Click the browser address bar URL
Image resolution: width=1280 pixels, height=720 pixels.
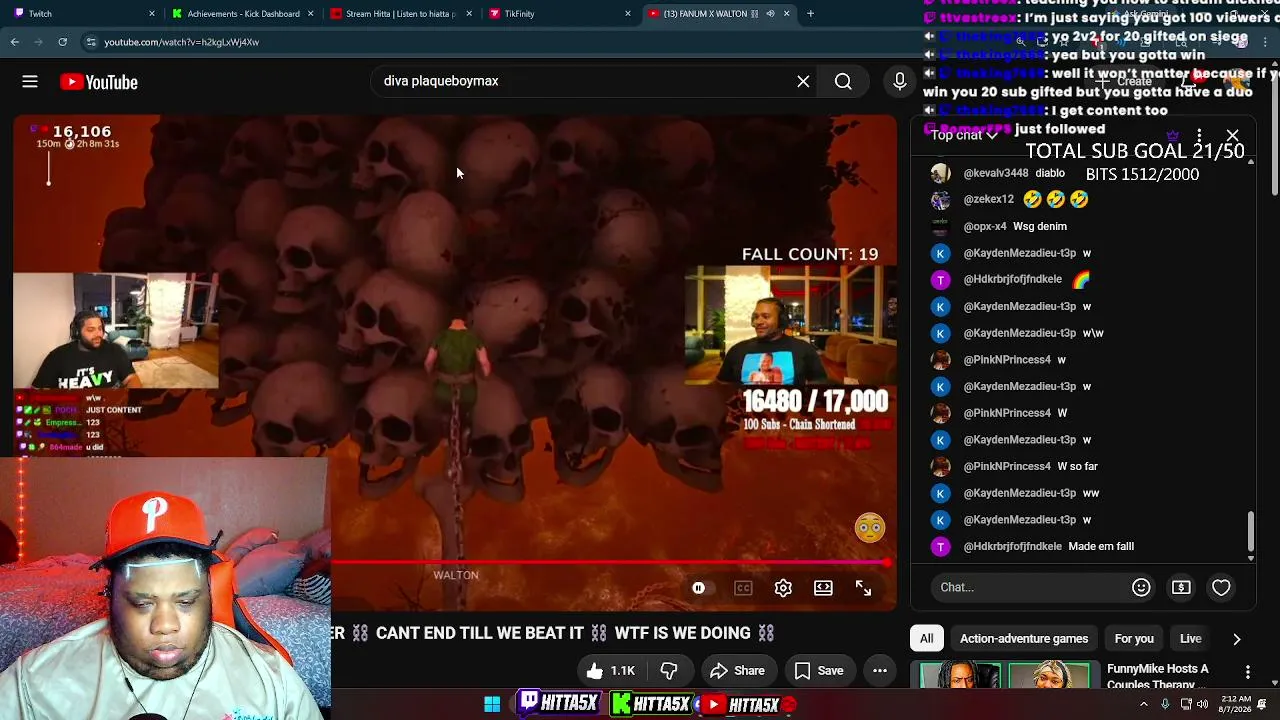(x=182, y=42)
